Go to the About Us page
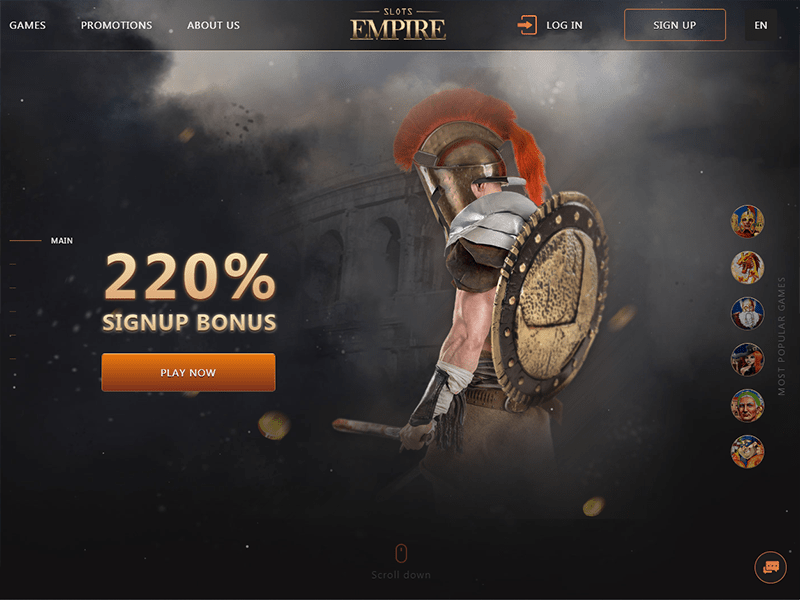 213,25
